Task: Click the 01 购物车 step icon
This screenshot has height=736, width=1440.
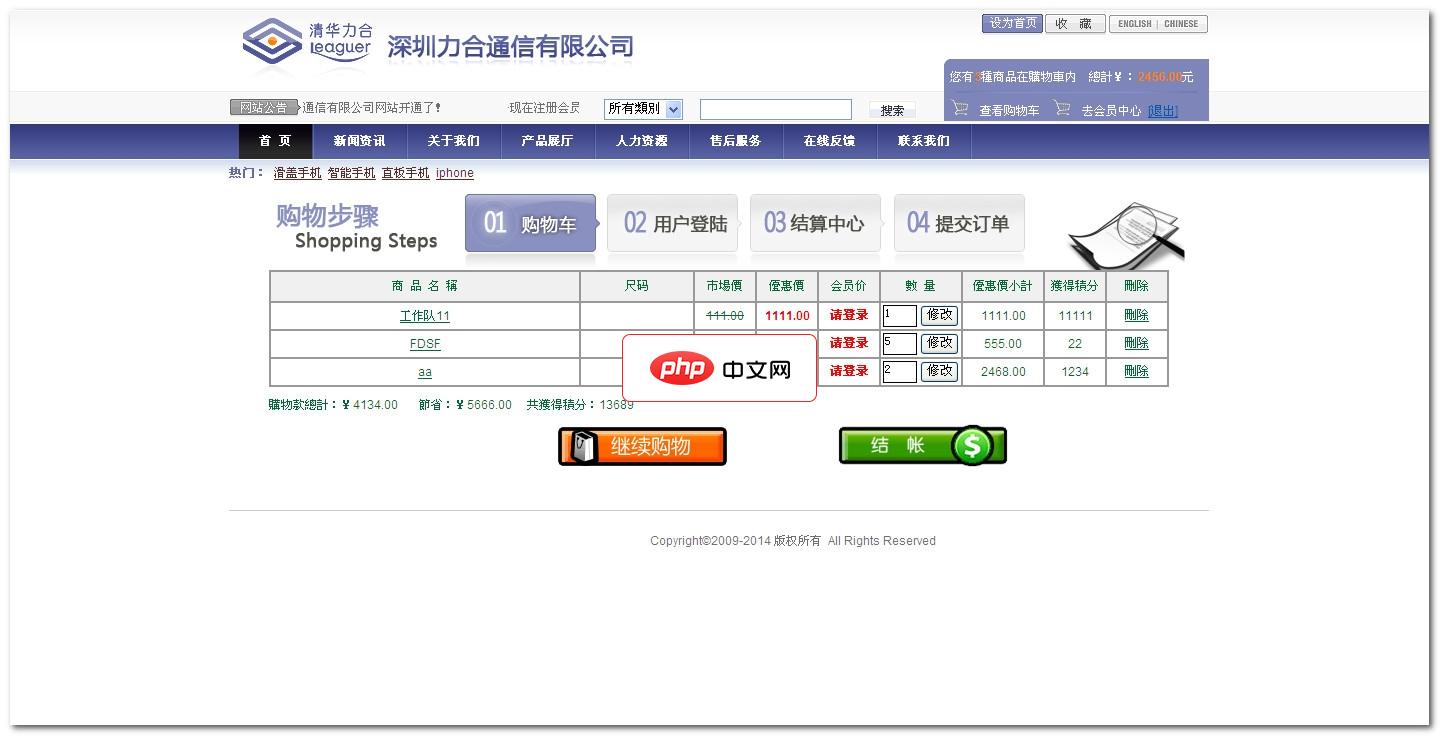Action: [x=530, y=223]
